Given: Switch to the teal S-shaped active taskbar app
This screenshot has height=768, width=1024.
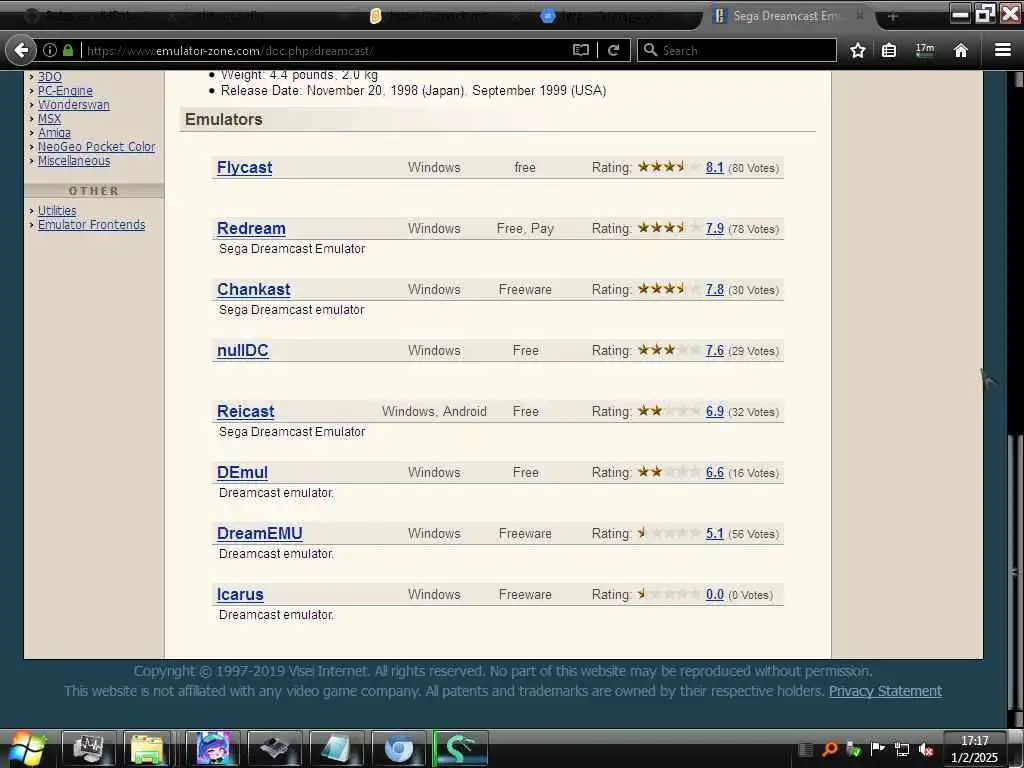Looking at the screenshot, I should coord(460,748).
